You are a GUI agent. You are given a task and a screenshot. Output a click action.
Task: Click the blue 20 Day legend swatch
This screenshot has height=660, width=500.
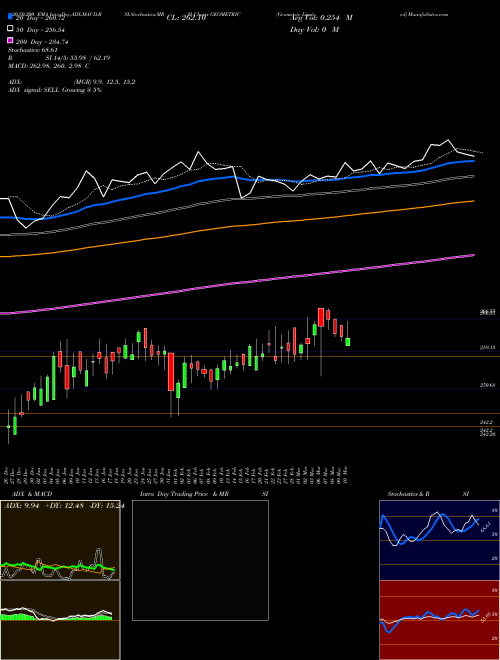(x=10, y=17)
